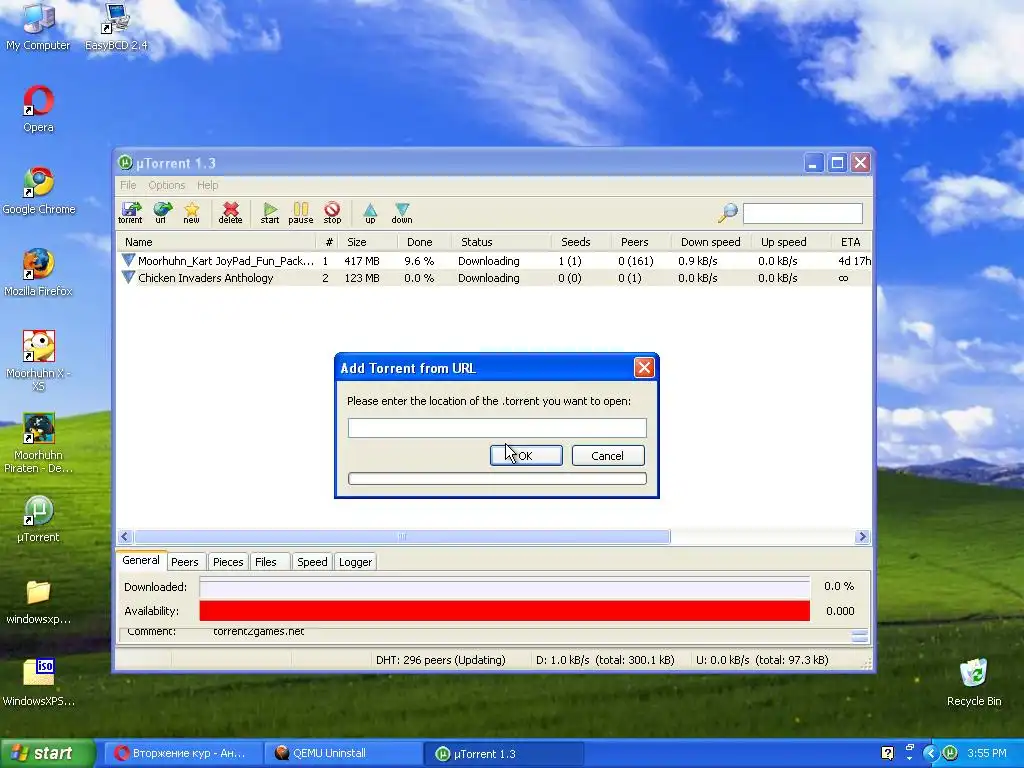Screen dimensions: 1024x768
Task: Click the DHT peers status bar entry
Action: pos(441,660)
